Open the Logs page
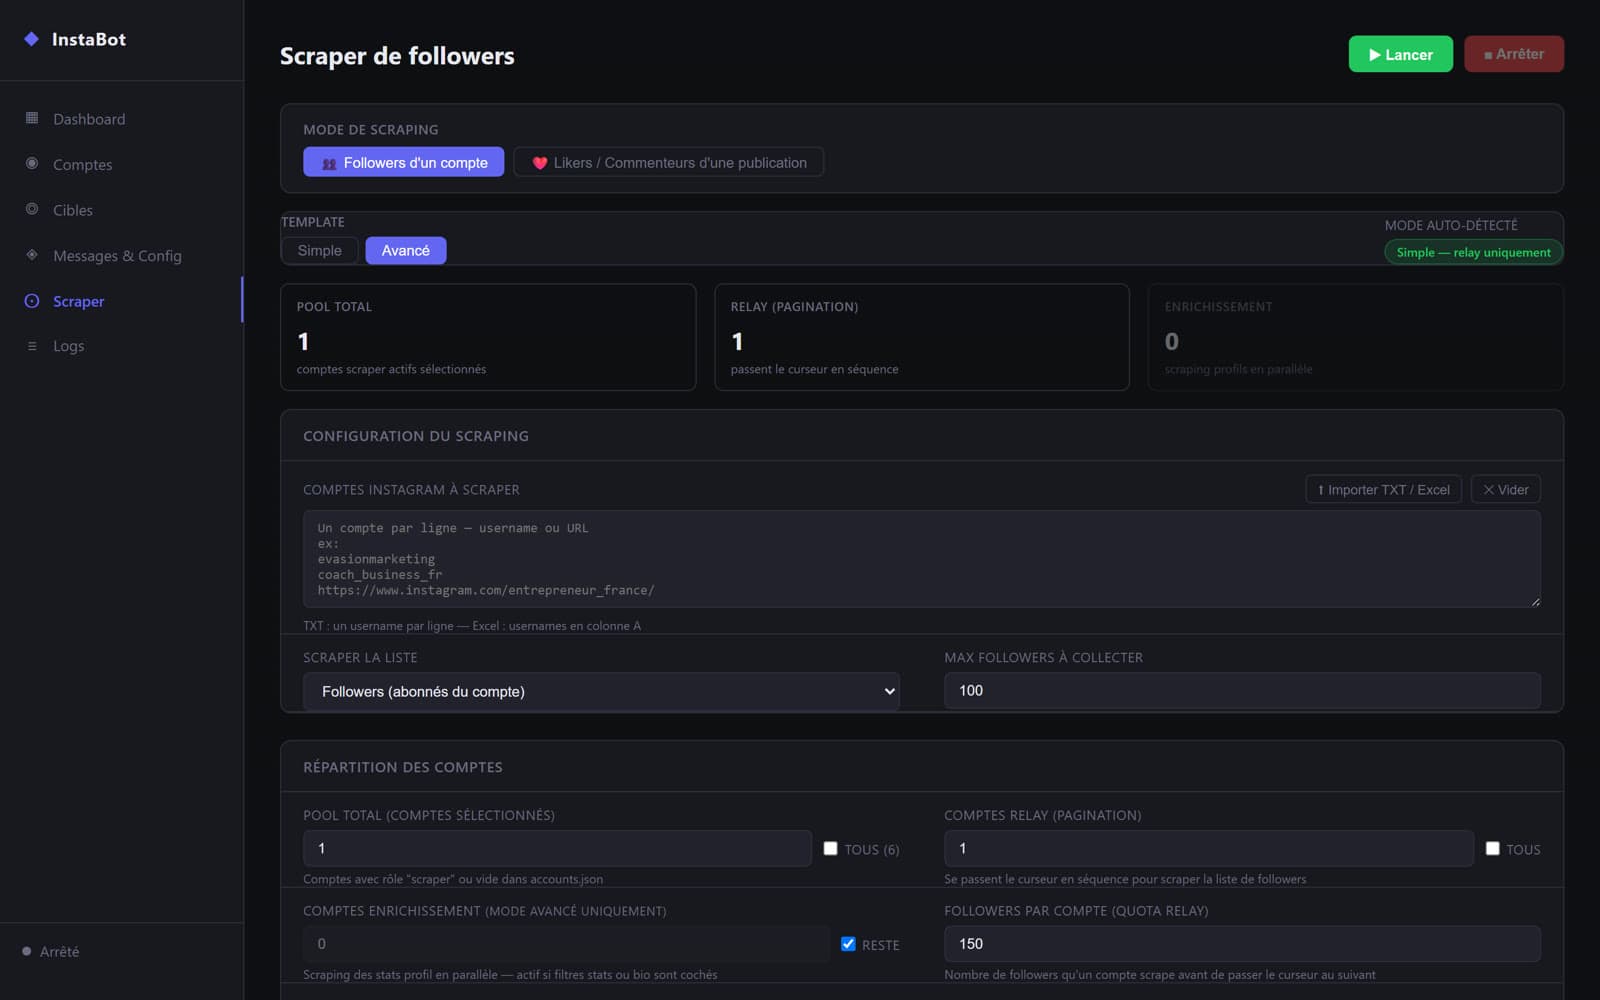The image size is (1600, 1000). [121, 346]
